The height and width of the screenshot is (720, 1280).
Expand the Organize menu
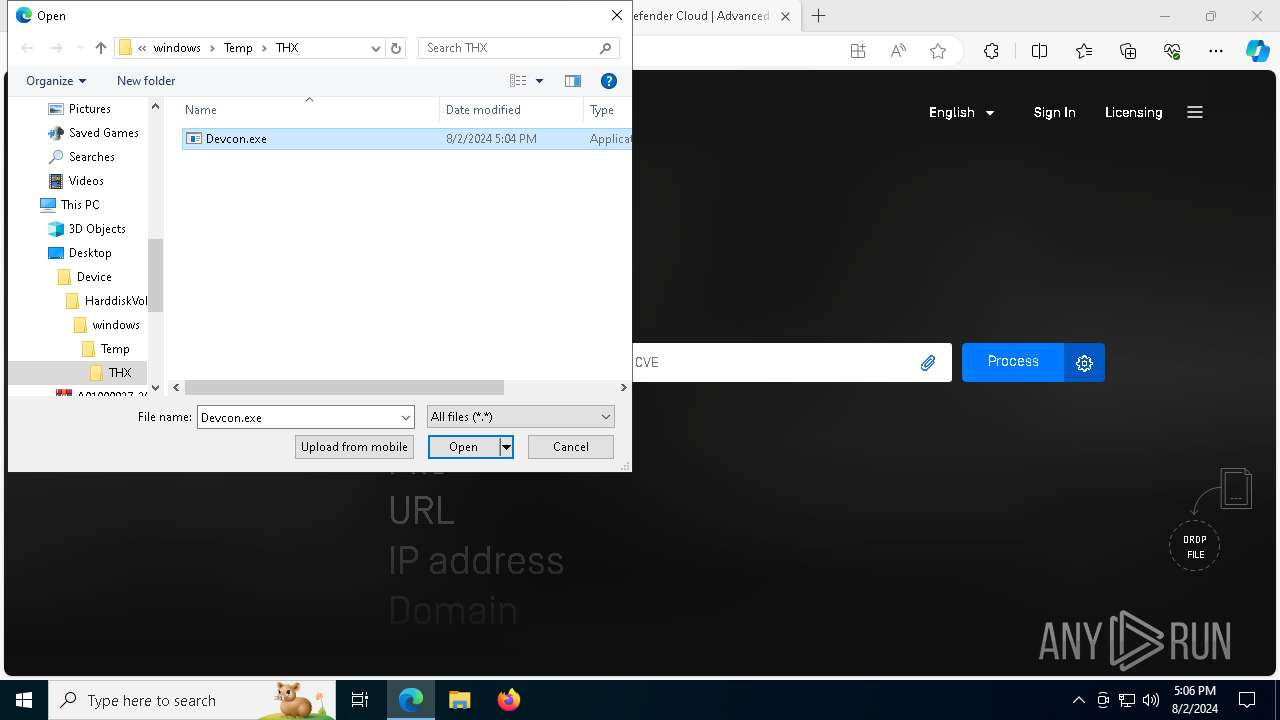coord(56,81)
